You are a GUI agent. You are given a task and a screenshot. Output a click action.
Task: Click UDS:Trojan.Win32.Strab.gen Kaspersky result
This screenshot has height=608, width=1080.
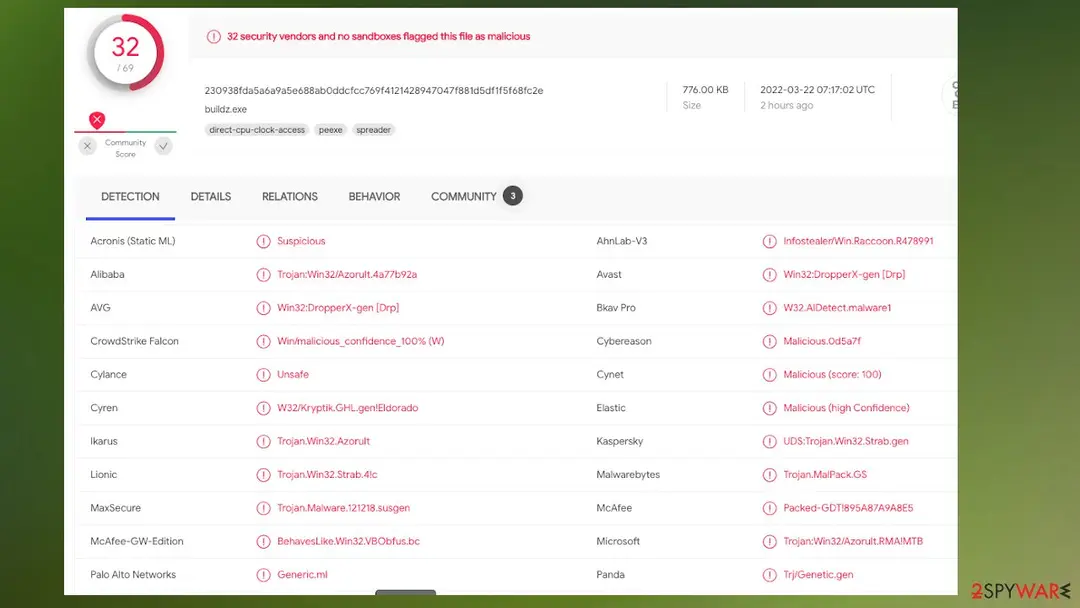pyautogui.click(x=846, y=441)
